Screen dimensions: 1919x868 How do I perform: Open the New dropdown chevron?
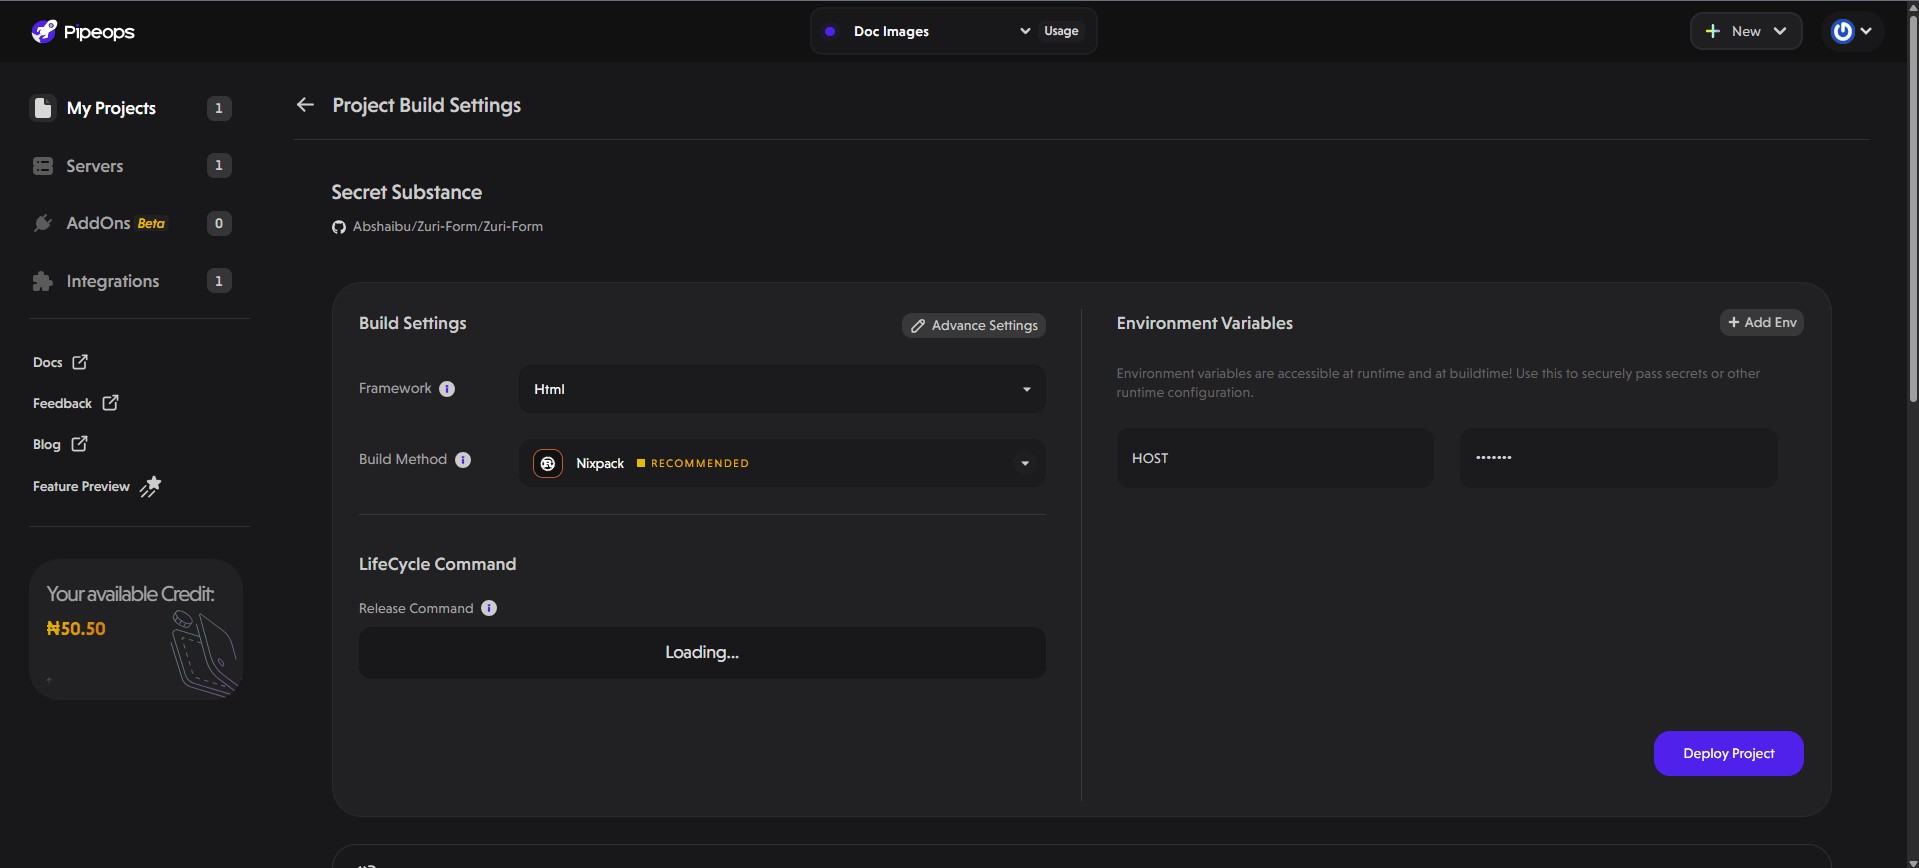pyautogui.click(x=1780, y=31)
